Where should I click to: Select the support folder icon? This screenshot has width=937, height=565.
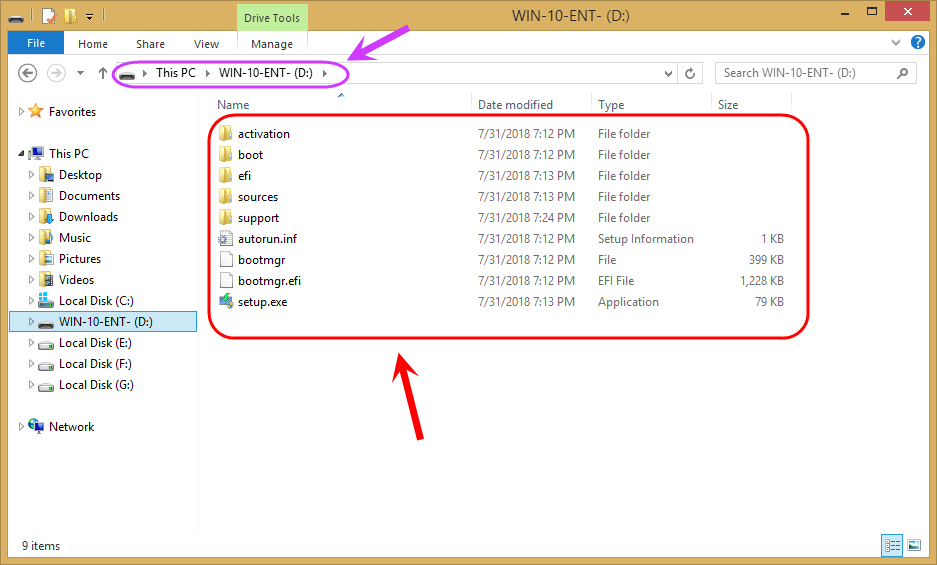point(225,217)
